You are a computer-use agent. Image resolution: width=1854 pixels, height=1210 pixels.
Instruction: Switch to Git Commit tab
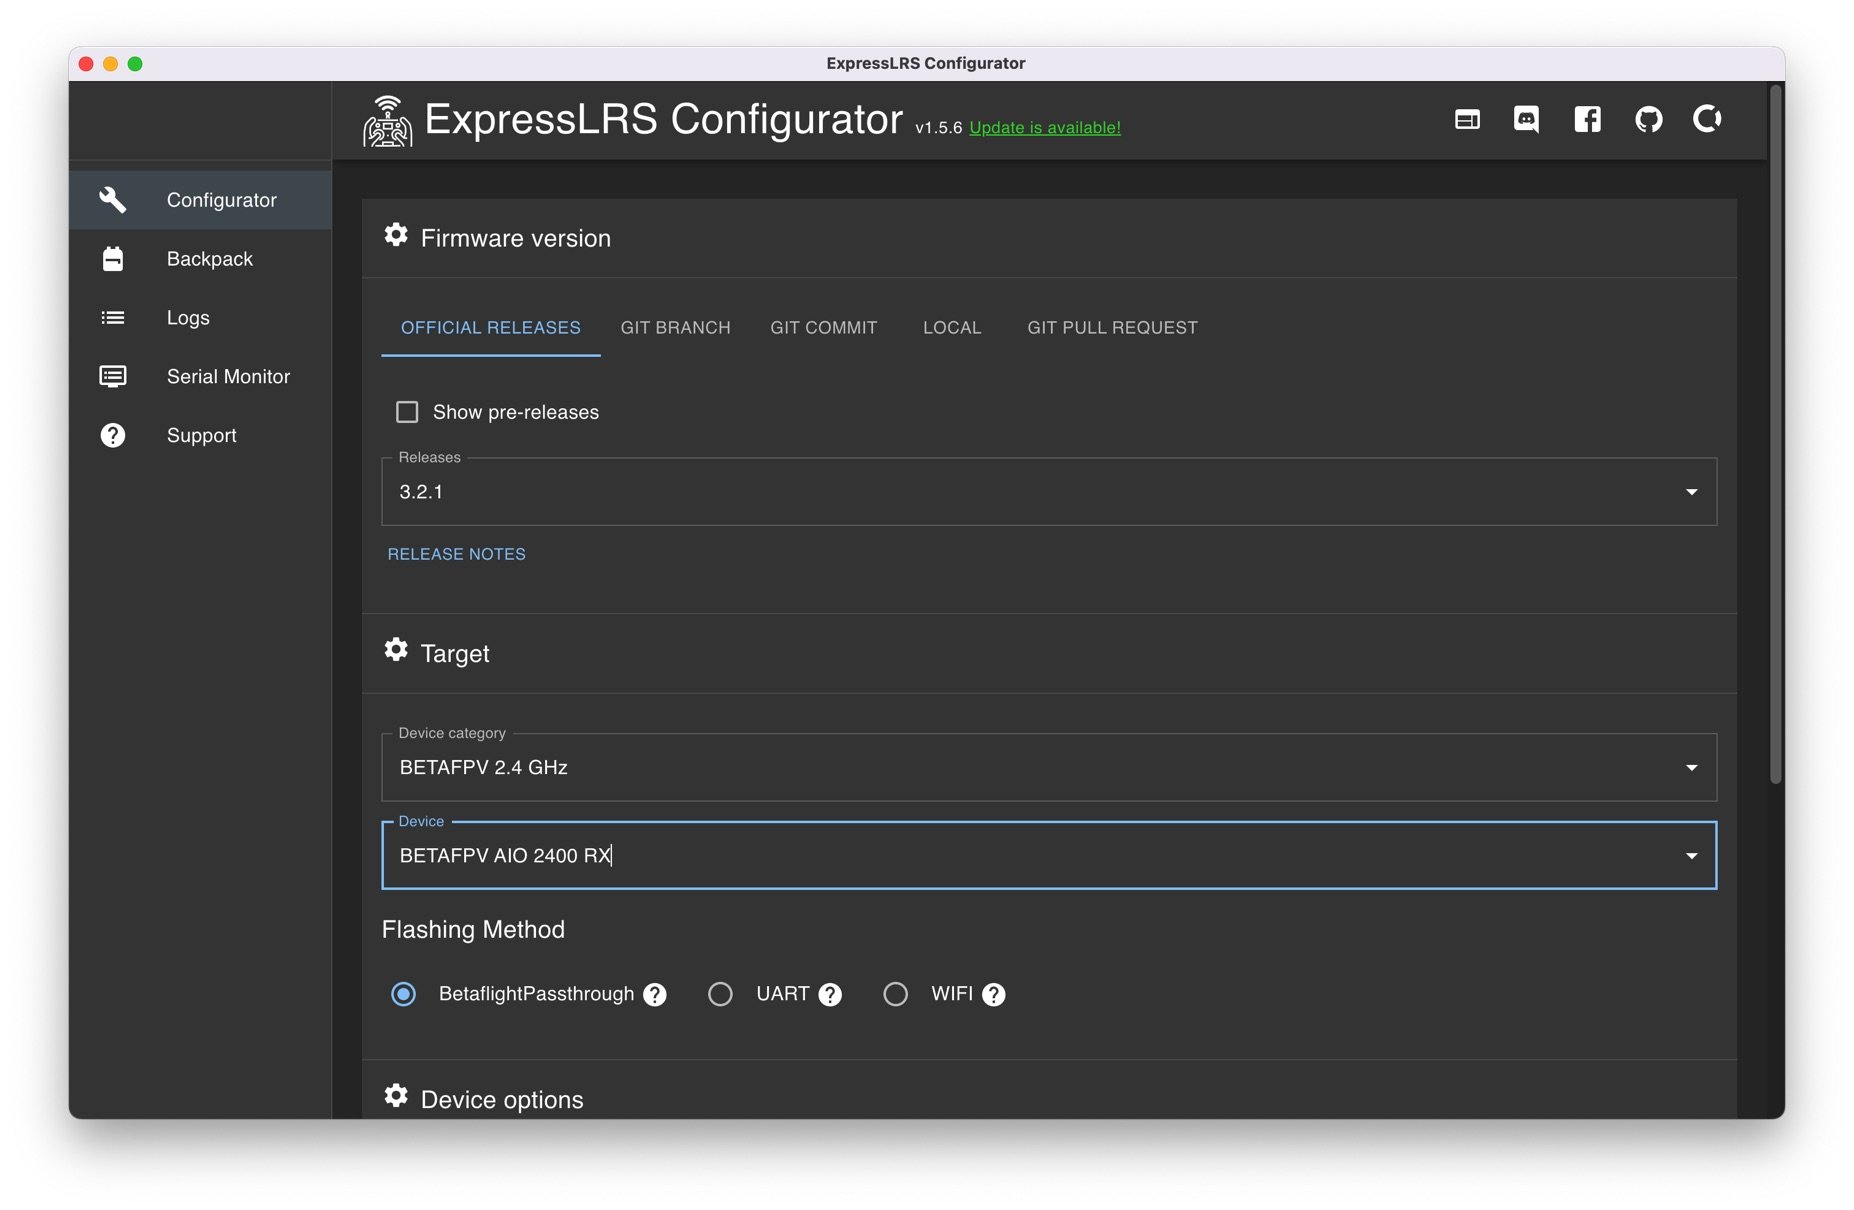point(824,328)
